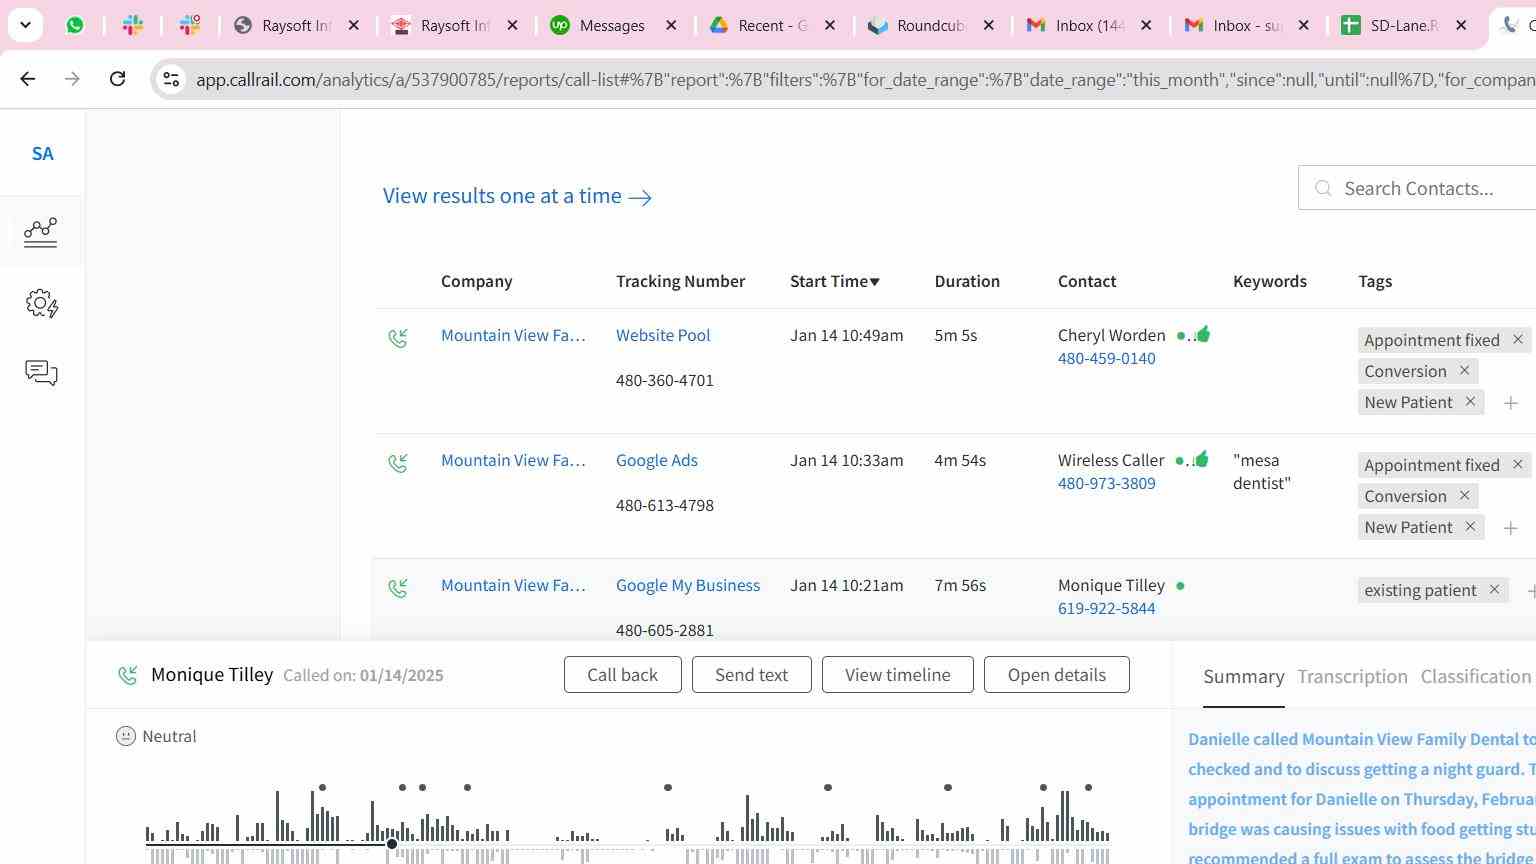This screenshot has height=864, width=1536.
Task: Click thumbs-up qualified icon on Wireless Caller
Action: [x=1202, y=459]
